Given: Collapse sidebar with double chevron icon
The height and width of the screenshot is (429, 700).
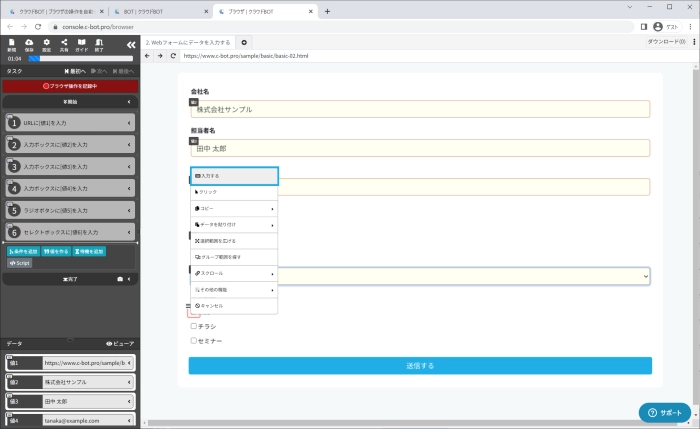Looking at the screenshot, I should coord(130,45).
